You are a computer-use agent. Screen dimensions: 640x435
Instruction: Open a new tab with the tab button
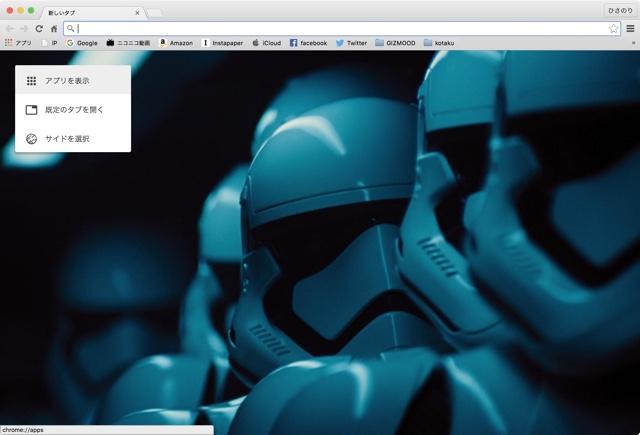[154, 13]
